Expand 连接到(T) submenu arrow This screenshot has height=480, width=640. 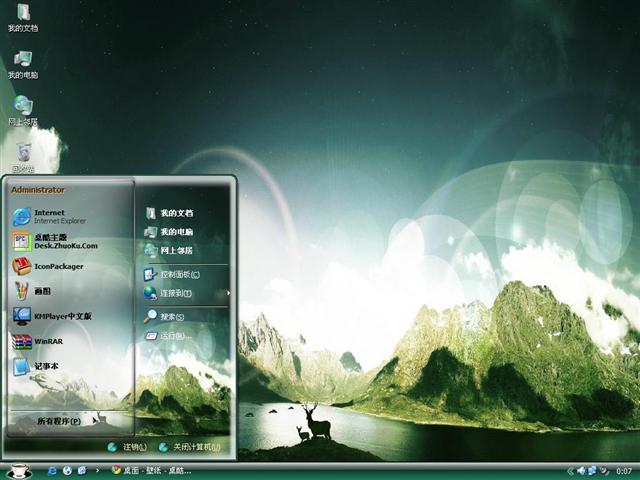coord(229,293)
